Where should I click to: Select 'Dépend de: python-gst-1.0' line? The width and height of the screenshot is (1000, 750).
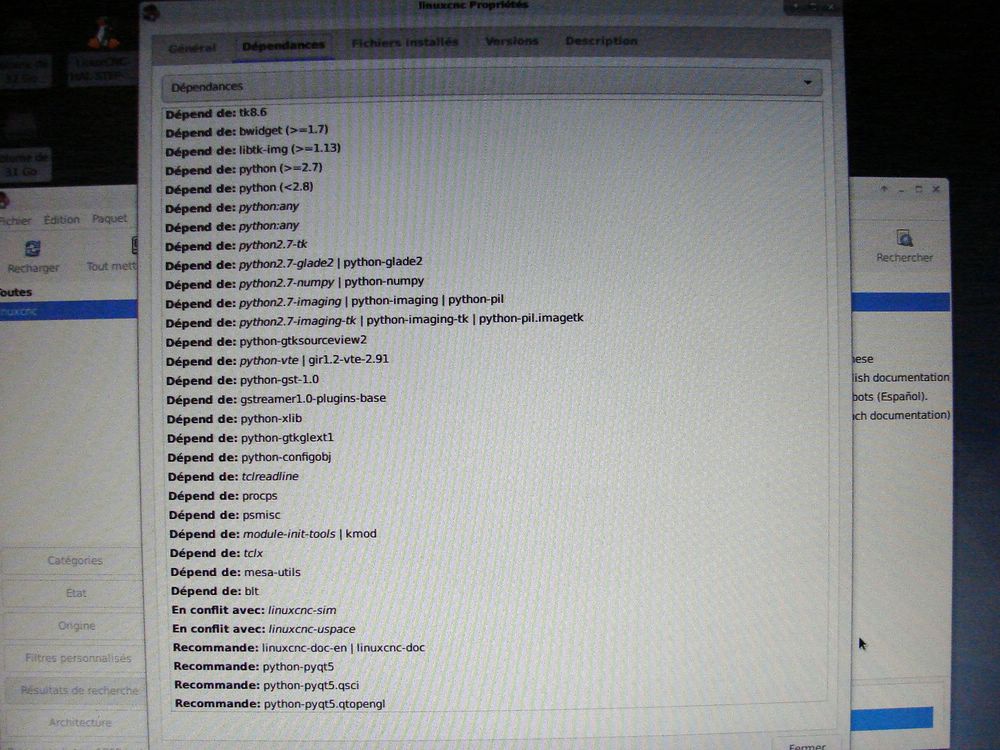[x=243, y=380]
